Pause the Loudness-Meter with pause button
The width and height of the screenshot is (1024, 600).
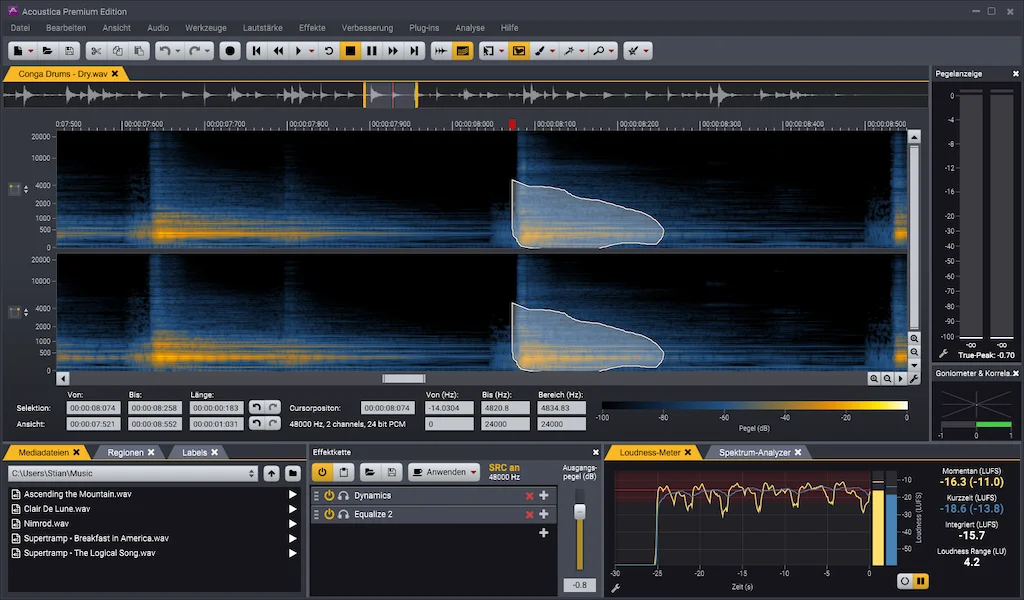(x=921, y=581)
